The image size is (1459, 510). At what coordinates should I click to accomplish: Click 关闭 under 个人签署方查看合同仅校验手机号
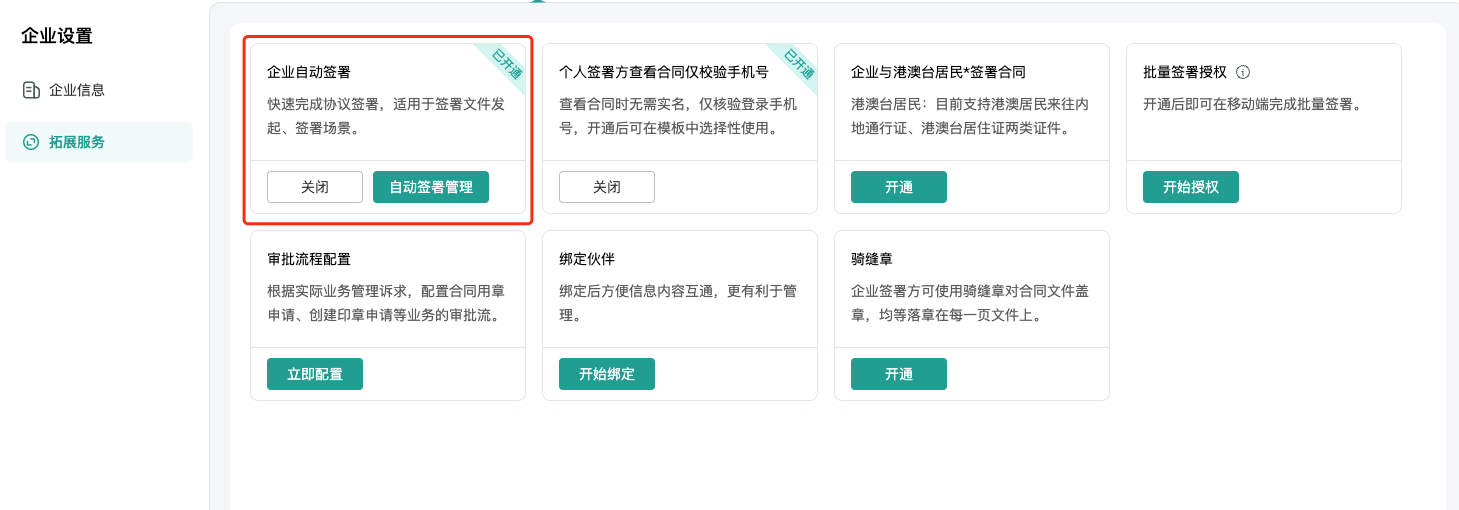607,187
